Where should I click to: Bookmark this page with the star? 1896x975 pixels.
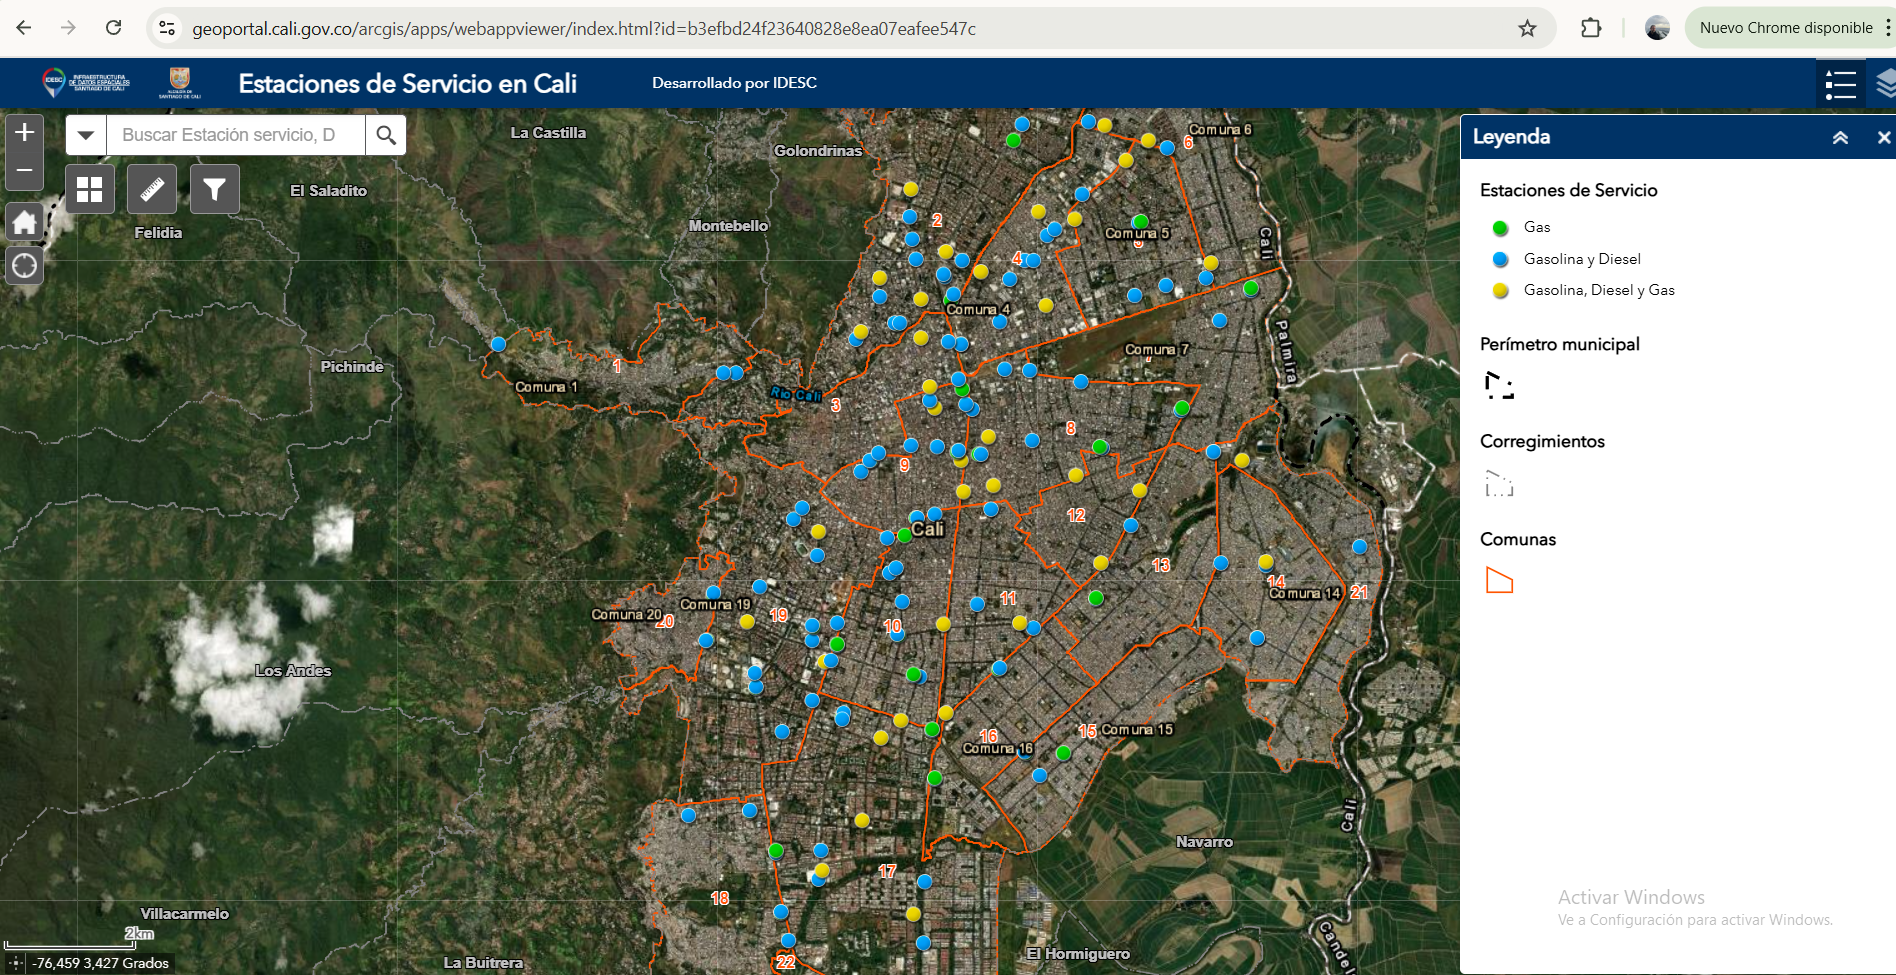pyautogui.click(x=1527, y=28)
